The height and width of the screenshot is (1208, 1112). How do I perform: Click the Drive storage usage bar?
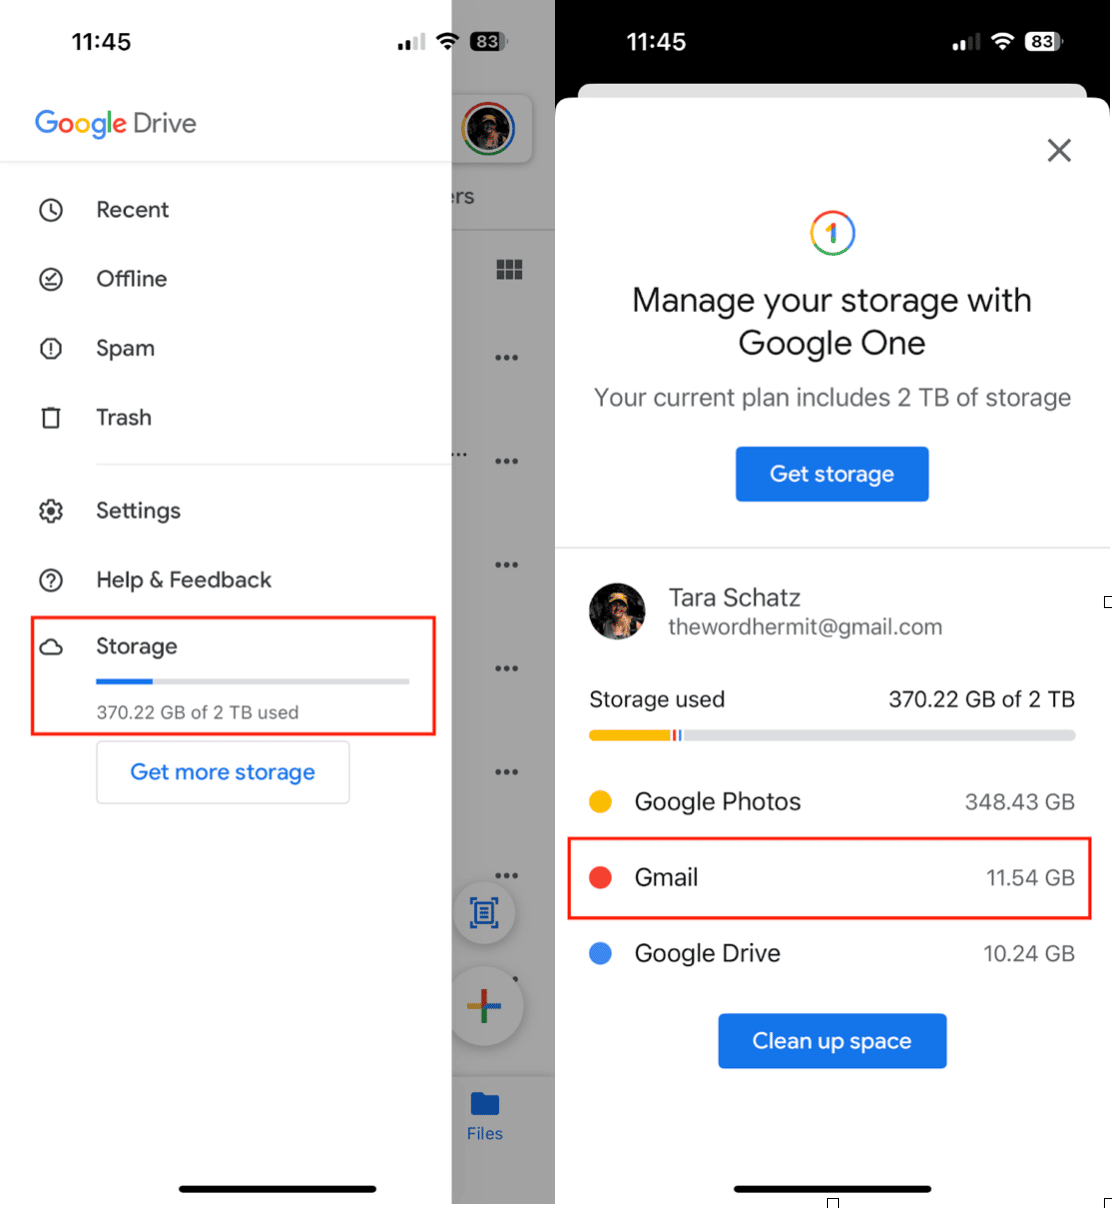click(x=252, y=682)
